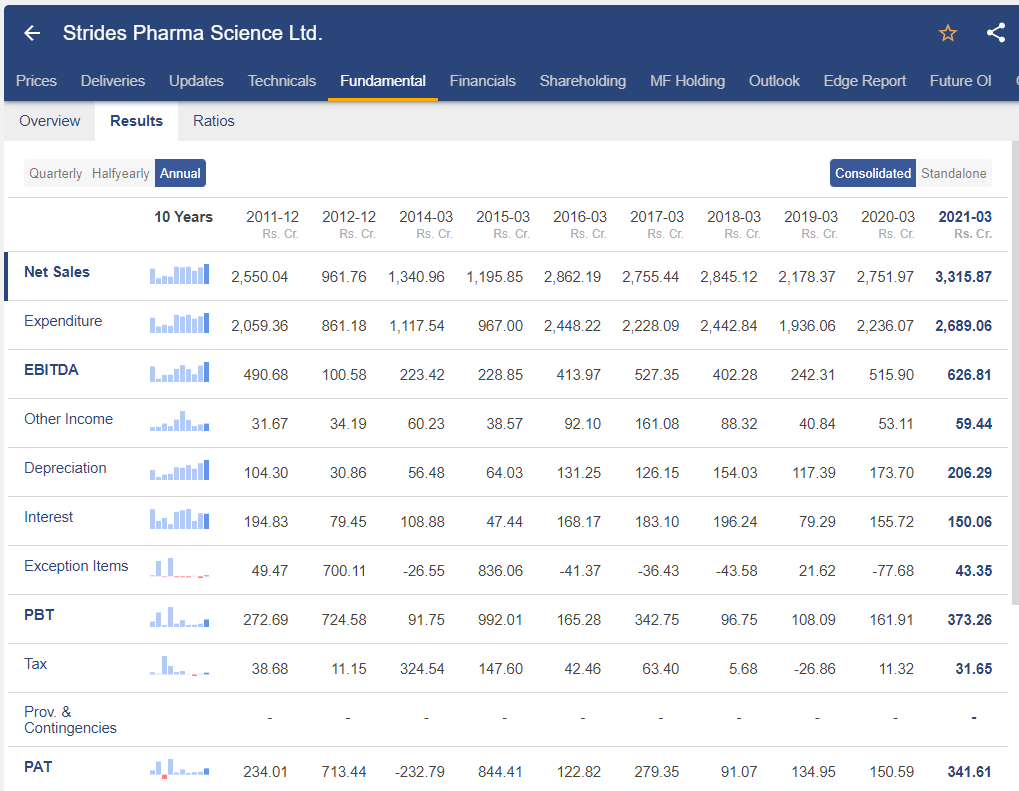1019x791 pixels.
Task: Switch to the Ratios sub-tab
Action: pos(214,121)
